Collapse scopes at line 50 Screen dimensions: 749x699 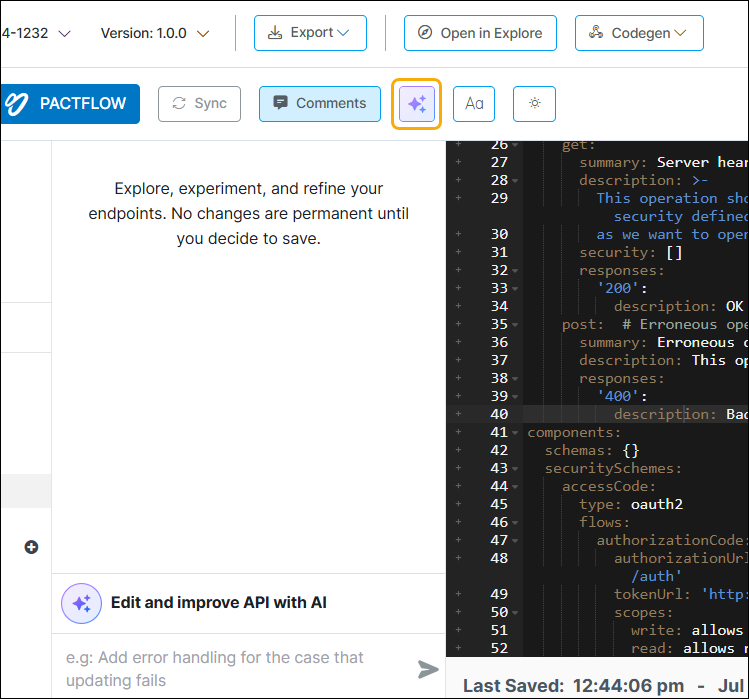[515, 613]
